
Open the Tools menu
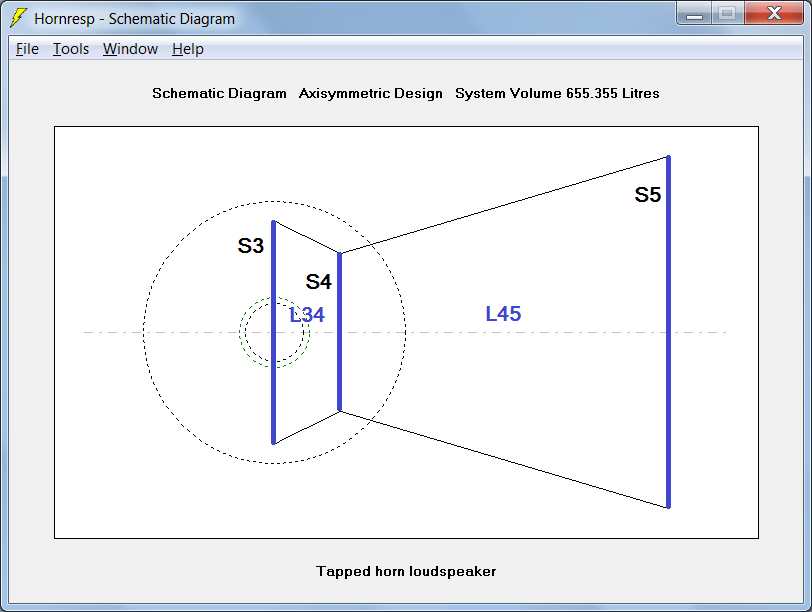[x=71, y=49]
